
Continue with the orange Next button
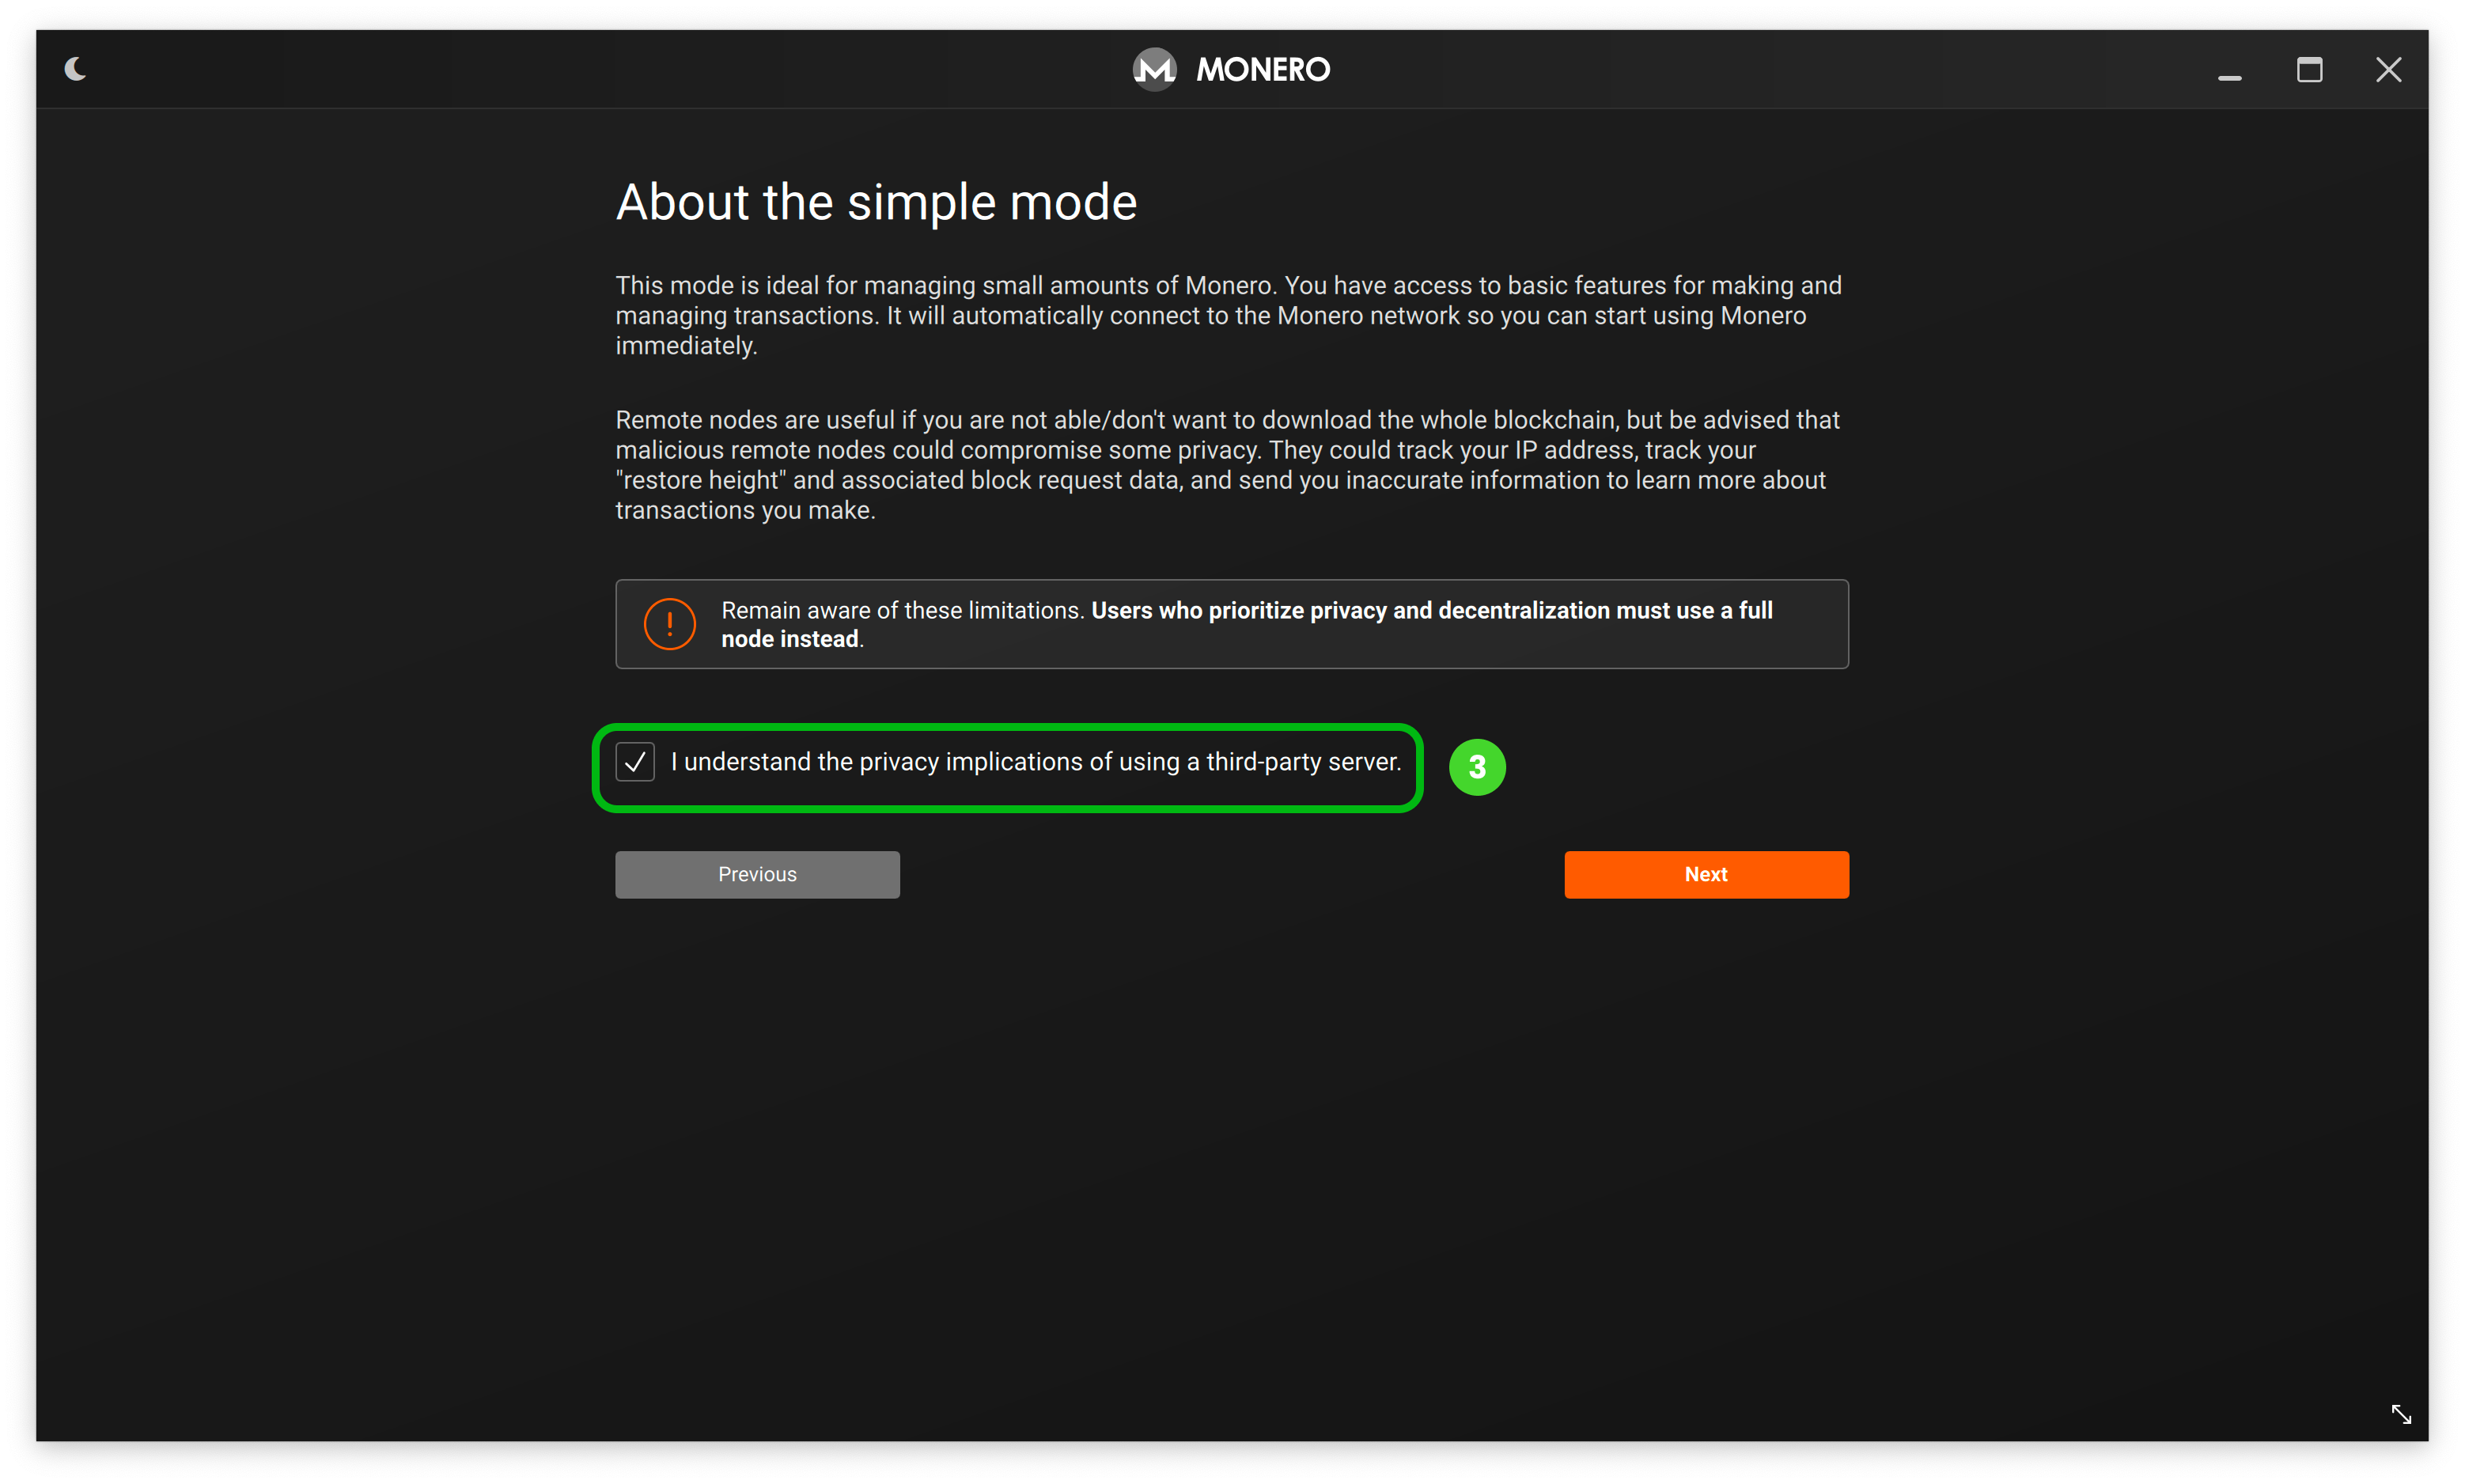tap(1706, 874)
